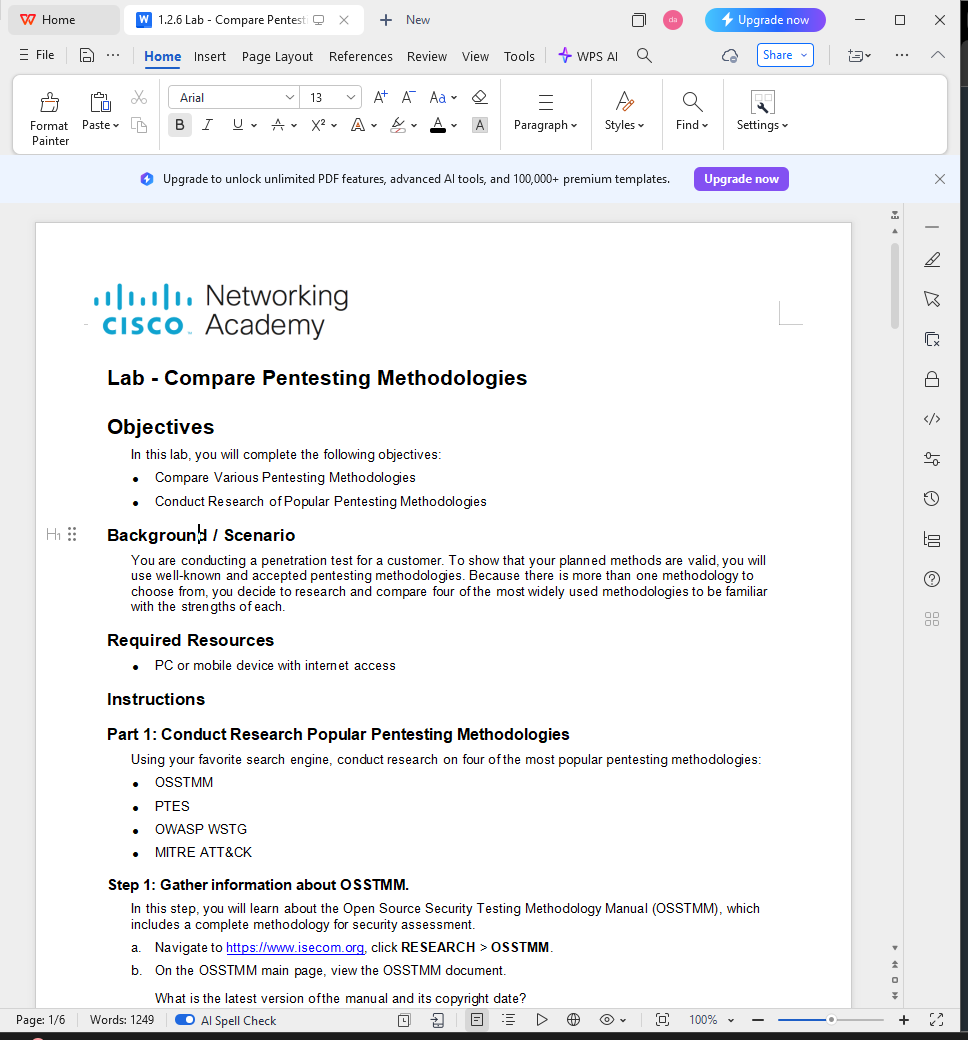This screenshot has width=968, height=1040.
Task: Click the Words: 1249 status entry
Action: 122,1019
